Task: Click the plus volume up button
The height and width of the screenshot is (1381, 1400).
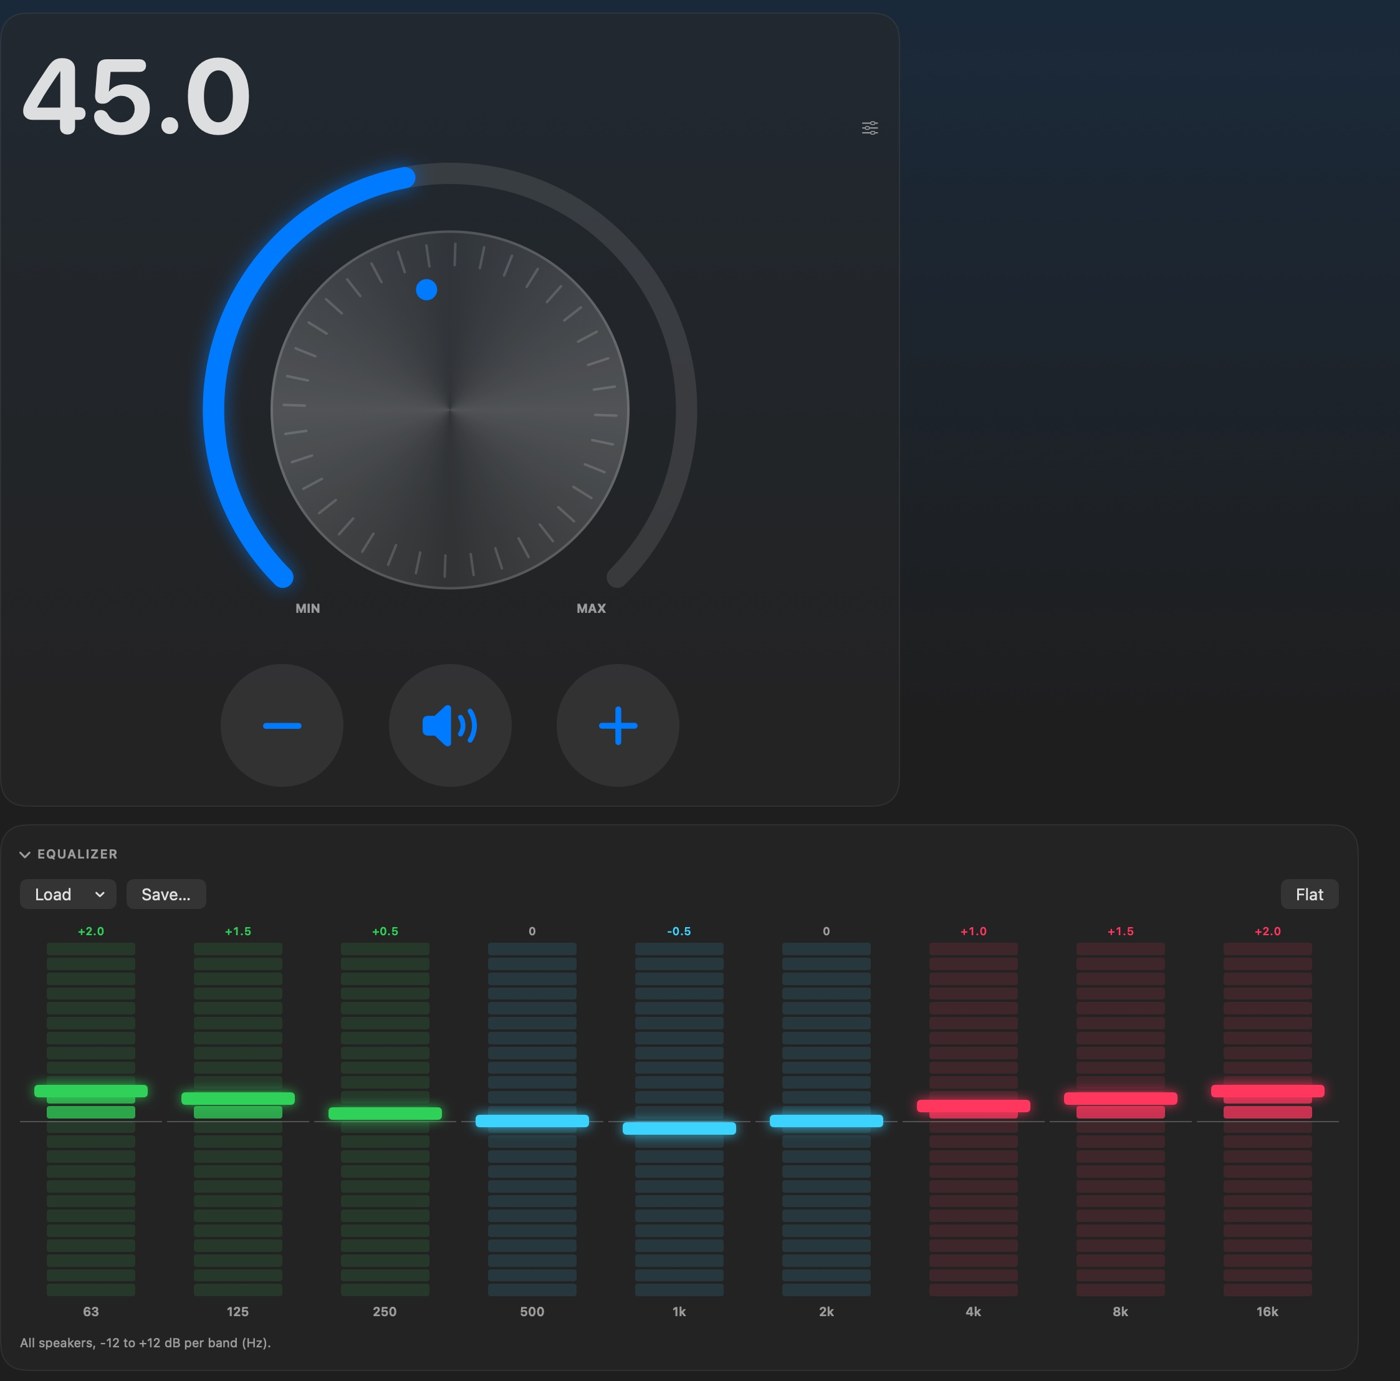Action: tap(618, 725)
